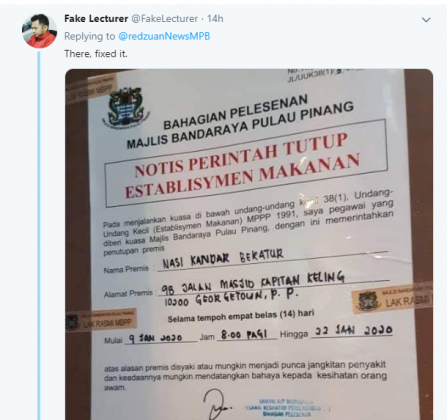The width and height of the screenshot is (447, 420).
Task: Click the lower-left LAK RASMI MBPP sticker
Action: 100,320
